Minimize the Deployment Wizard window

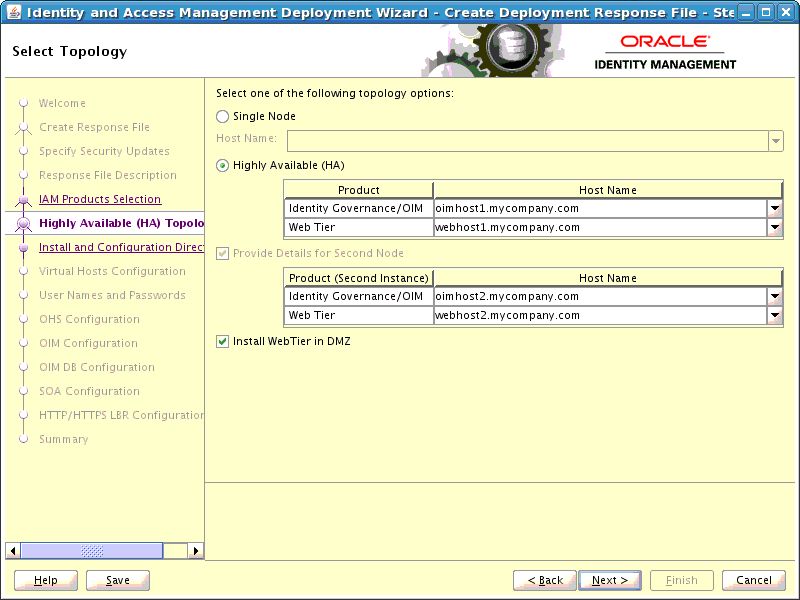pos(746,12)
